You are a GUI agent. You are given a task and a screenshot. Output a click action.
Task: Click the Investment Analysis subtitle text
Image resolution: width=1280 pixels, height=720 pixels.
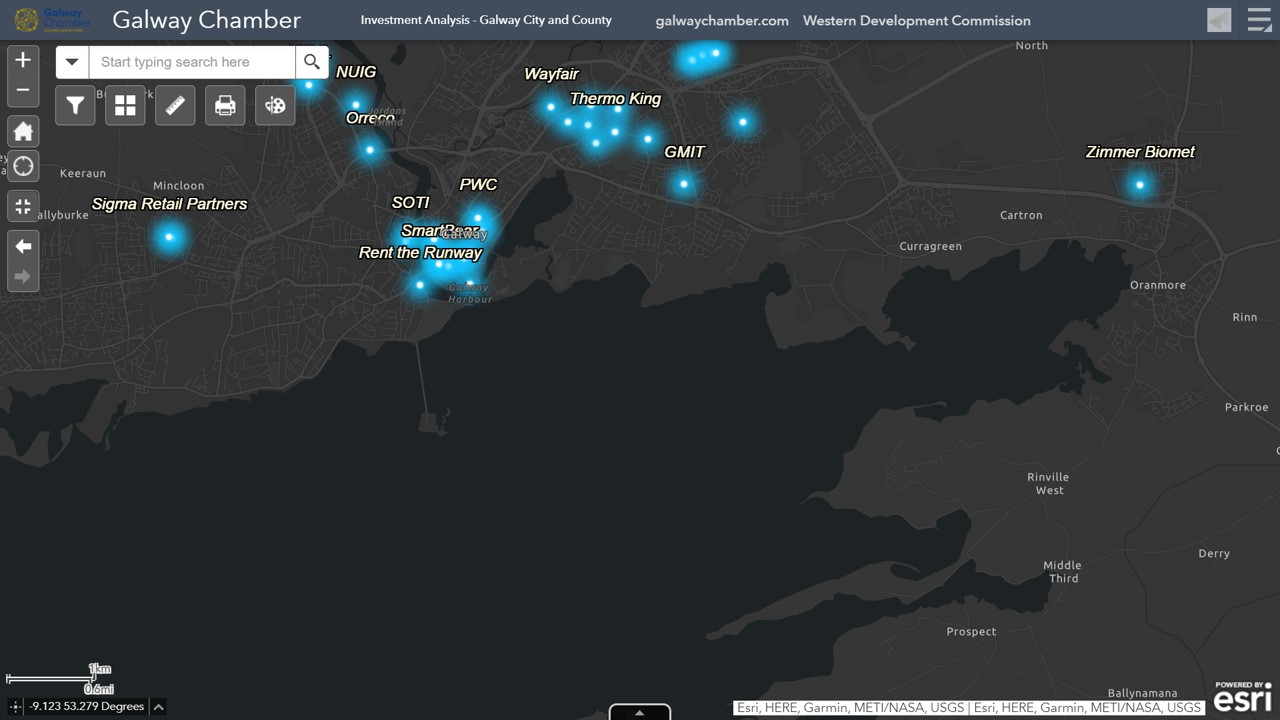(x=486, y=20)
